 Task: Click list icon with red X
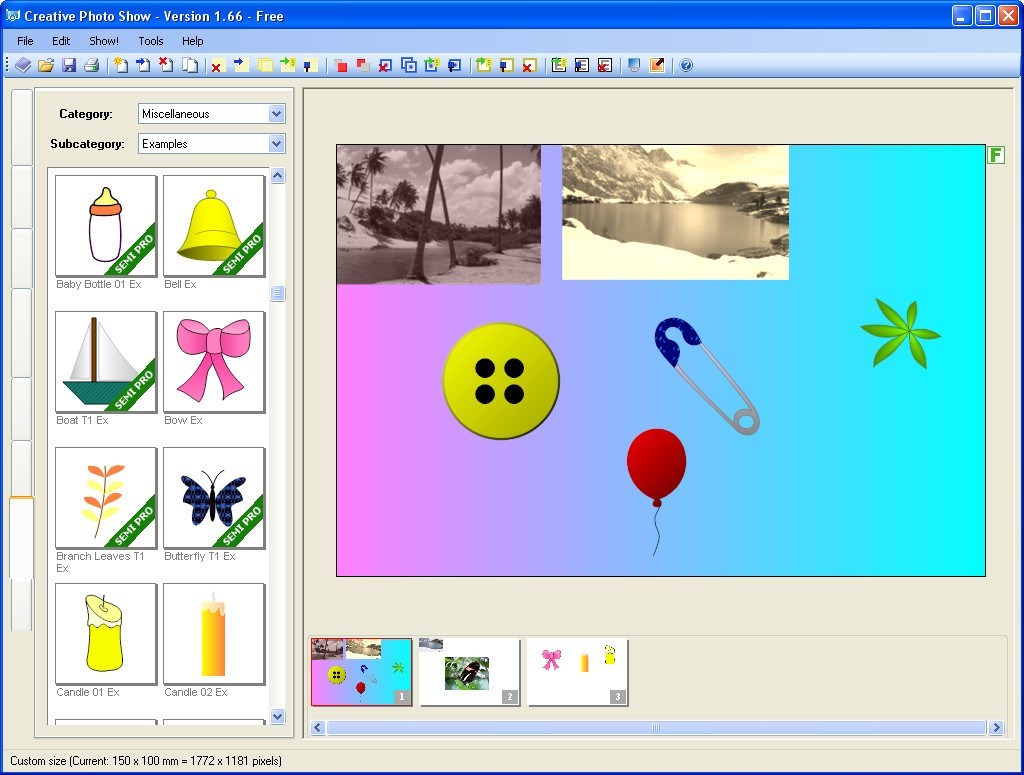tap(605, 65)
